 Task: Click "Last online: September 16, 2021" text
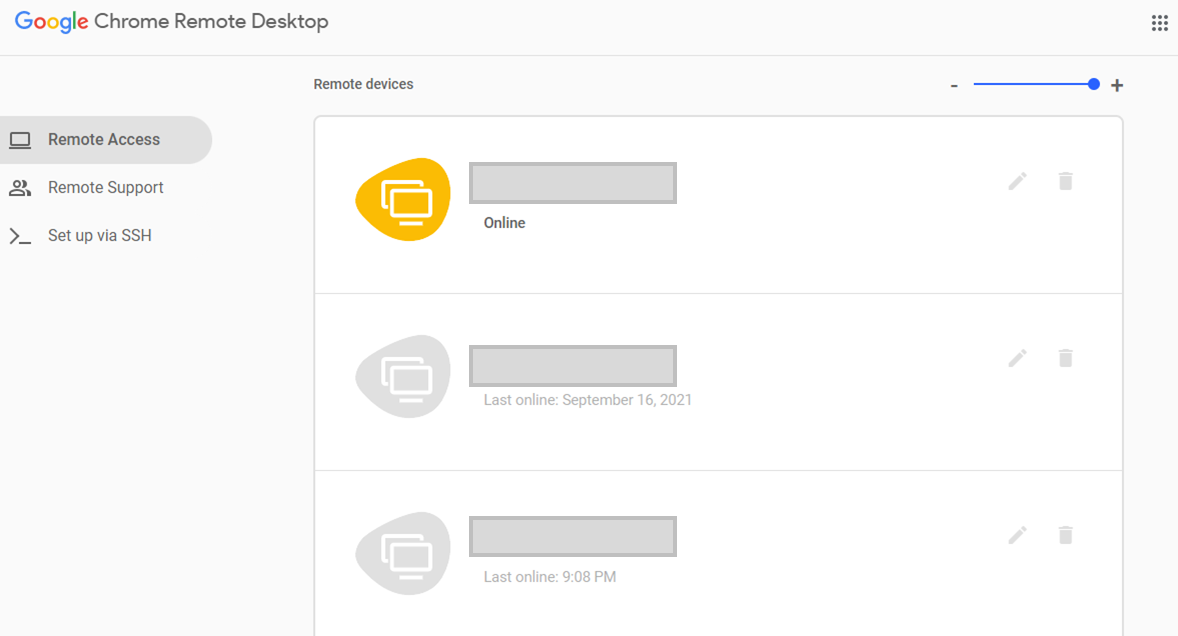587,400
